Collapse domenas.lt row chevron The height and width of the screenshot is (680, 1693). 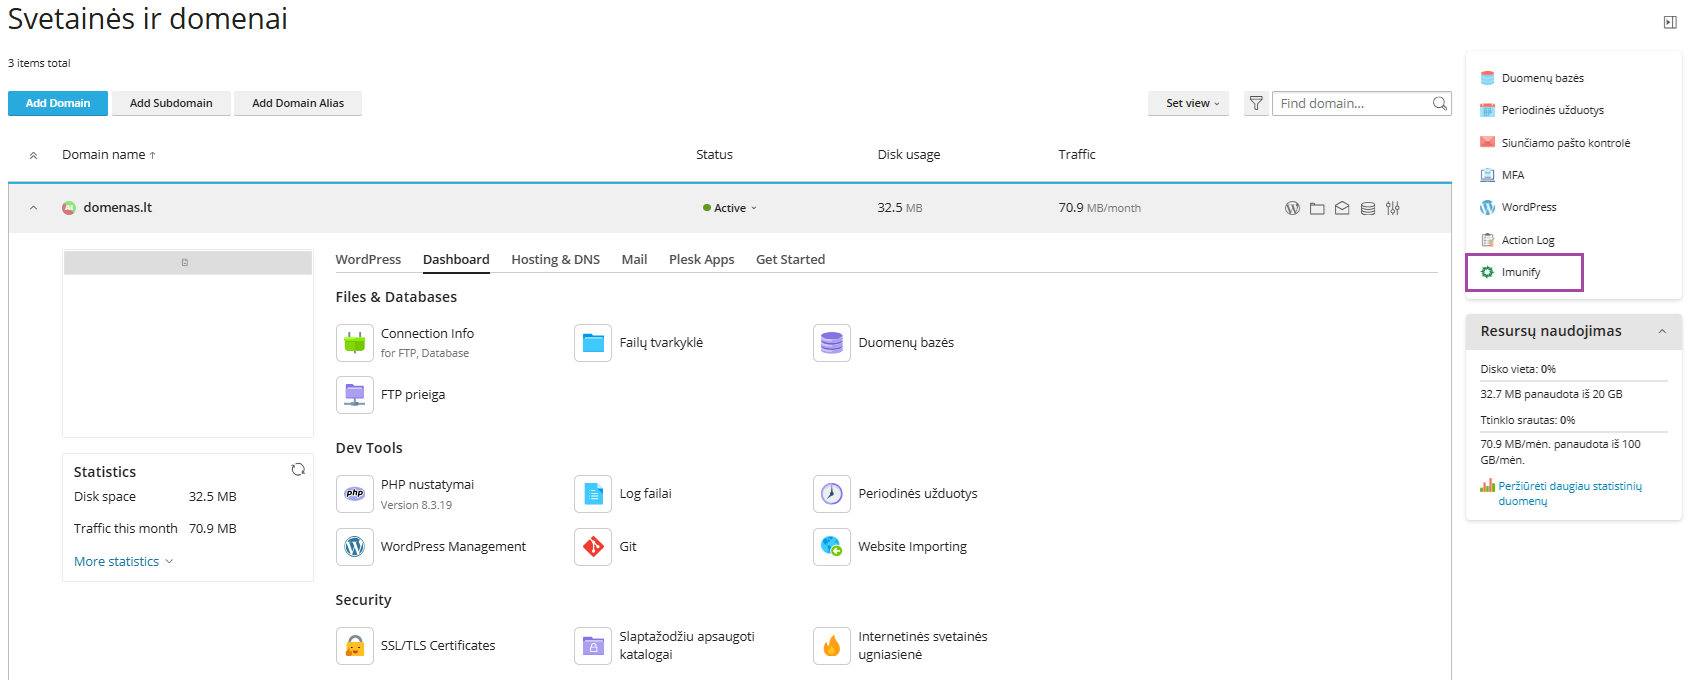(33, 208)
